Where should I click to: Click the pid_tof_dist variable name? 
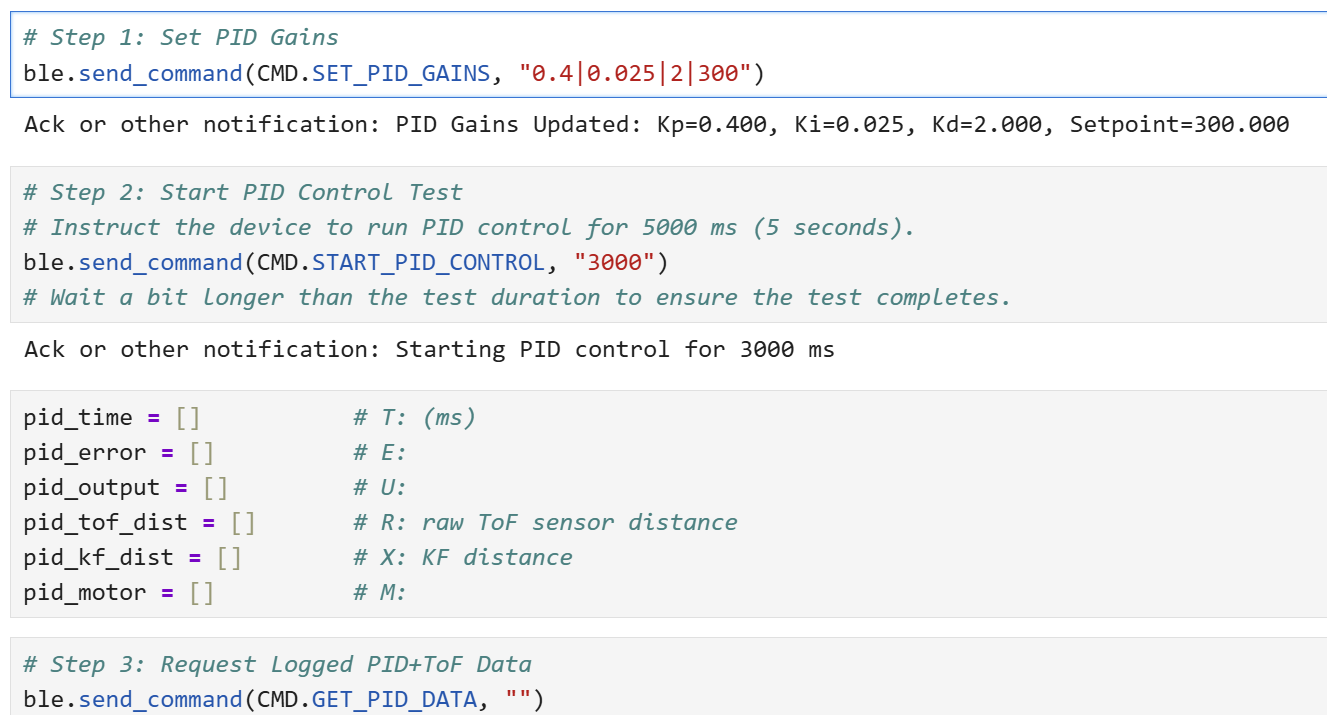(x=105, y=522)
